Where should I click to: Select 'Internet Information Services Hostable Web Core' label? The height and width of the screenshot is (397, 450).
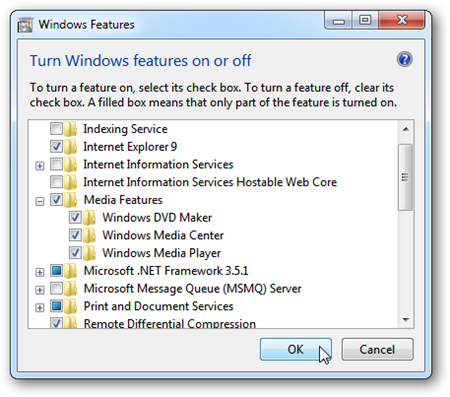point(210,182)
